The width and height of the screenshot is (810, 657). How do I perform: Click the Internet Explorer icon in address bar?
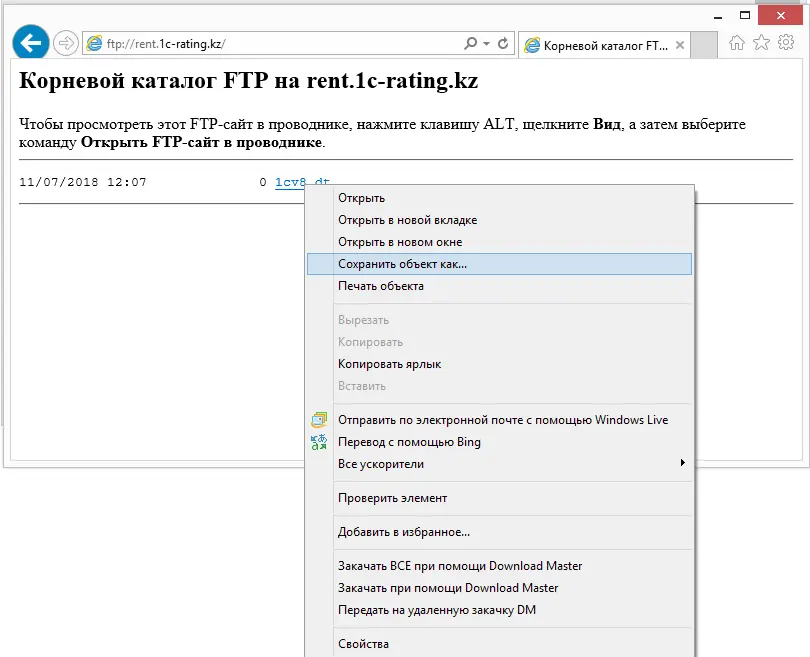coord(94,43)
